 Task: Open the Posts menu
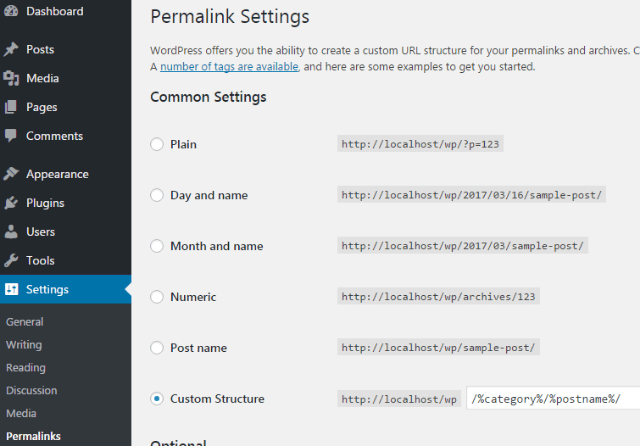click(40, 49)
